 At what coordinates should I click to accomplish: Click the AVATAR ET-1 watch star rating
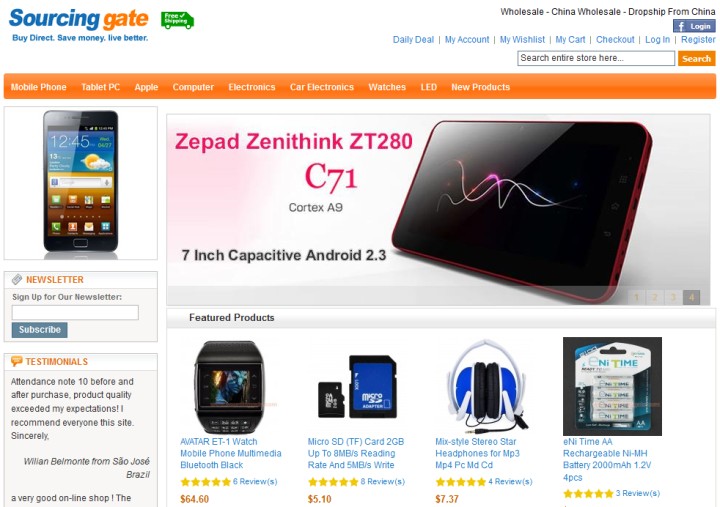205,482
